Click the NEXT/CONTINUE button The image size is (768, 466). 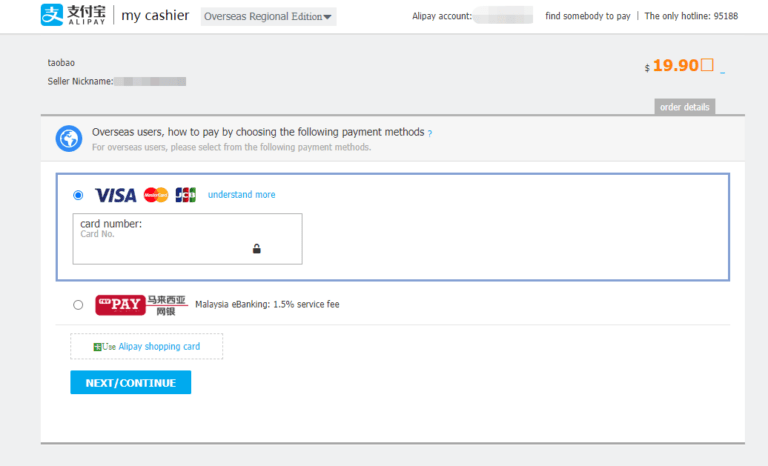[x=131, y=382]
